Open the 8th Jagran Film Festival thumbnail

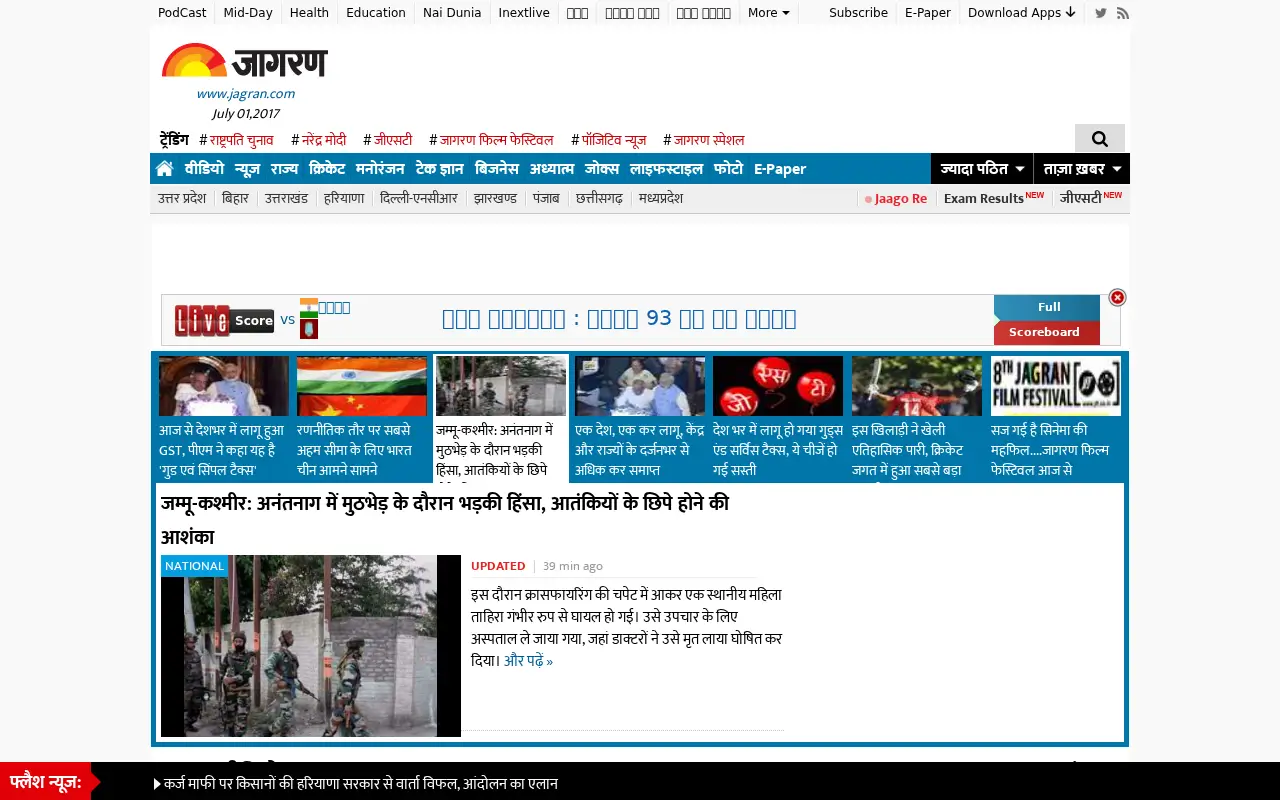pyautogui.click(x=1056, y=386)
